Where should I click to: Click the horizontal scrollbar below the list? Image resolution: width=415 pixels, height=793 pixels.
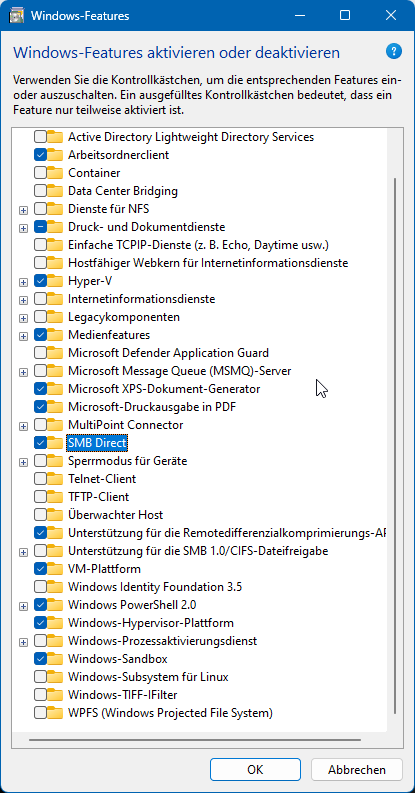pyautogui.click(x=195, y=739)
